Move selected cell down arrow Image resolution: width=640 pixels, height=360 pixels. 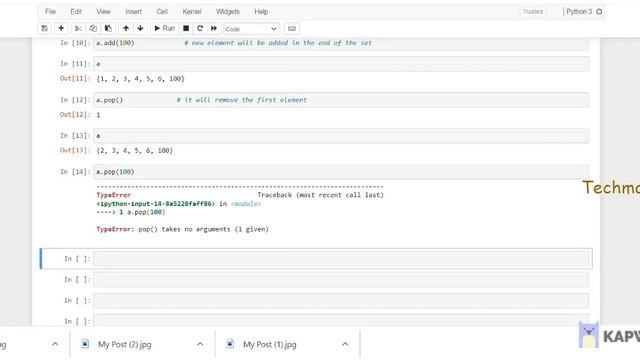point(140,29)
